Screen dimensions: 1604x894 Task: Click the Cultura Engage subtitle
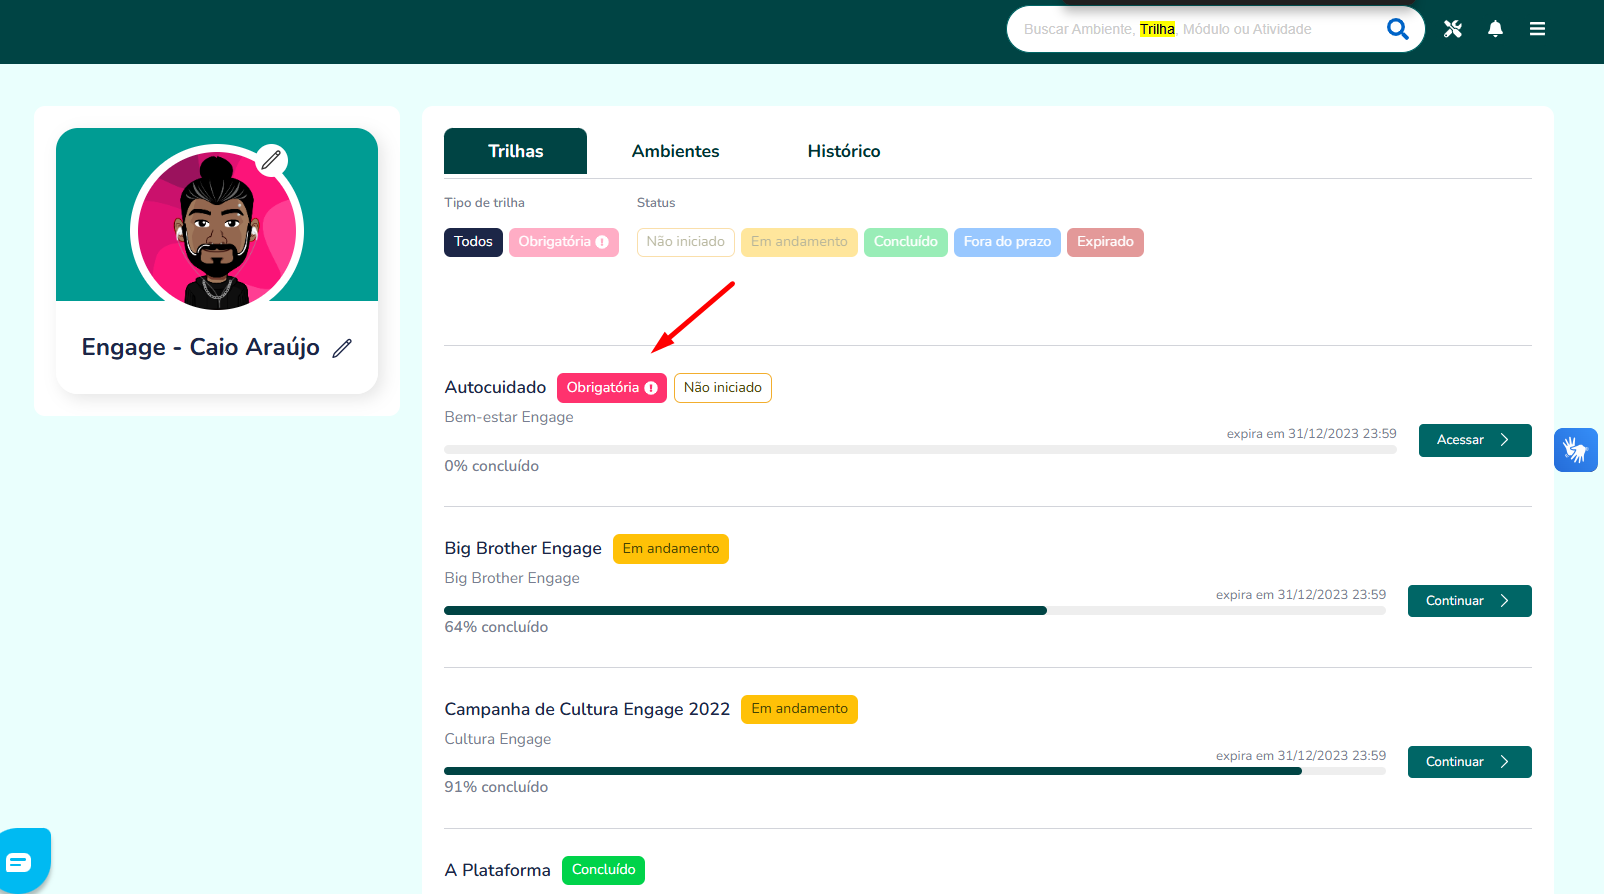[498, 739]
